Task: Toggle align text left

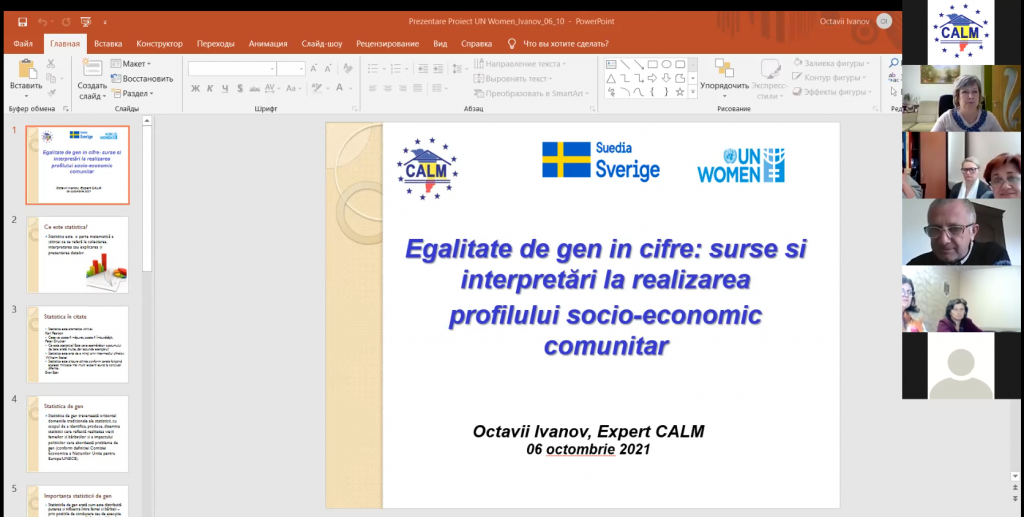Action: click(373, 88)
